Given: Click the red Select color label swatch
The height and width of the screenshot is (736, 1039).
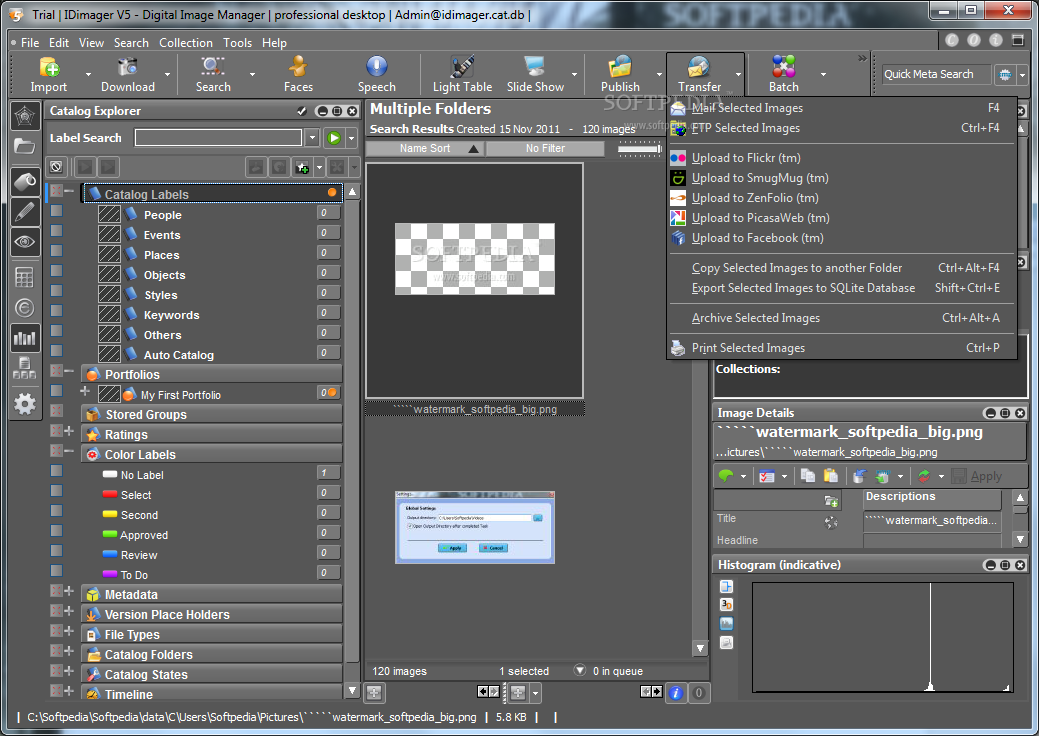Looking at the screenshot, I should pyautogui.click(x=110, y=494).
